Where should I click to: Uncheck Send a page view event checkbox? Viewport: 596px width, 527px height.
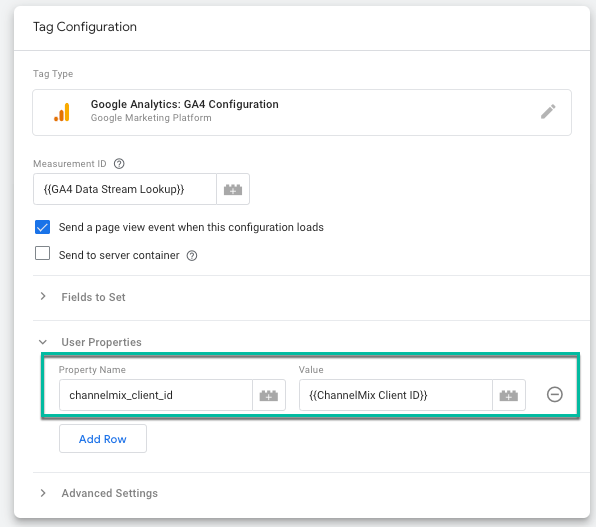(42, 227)
